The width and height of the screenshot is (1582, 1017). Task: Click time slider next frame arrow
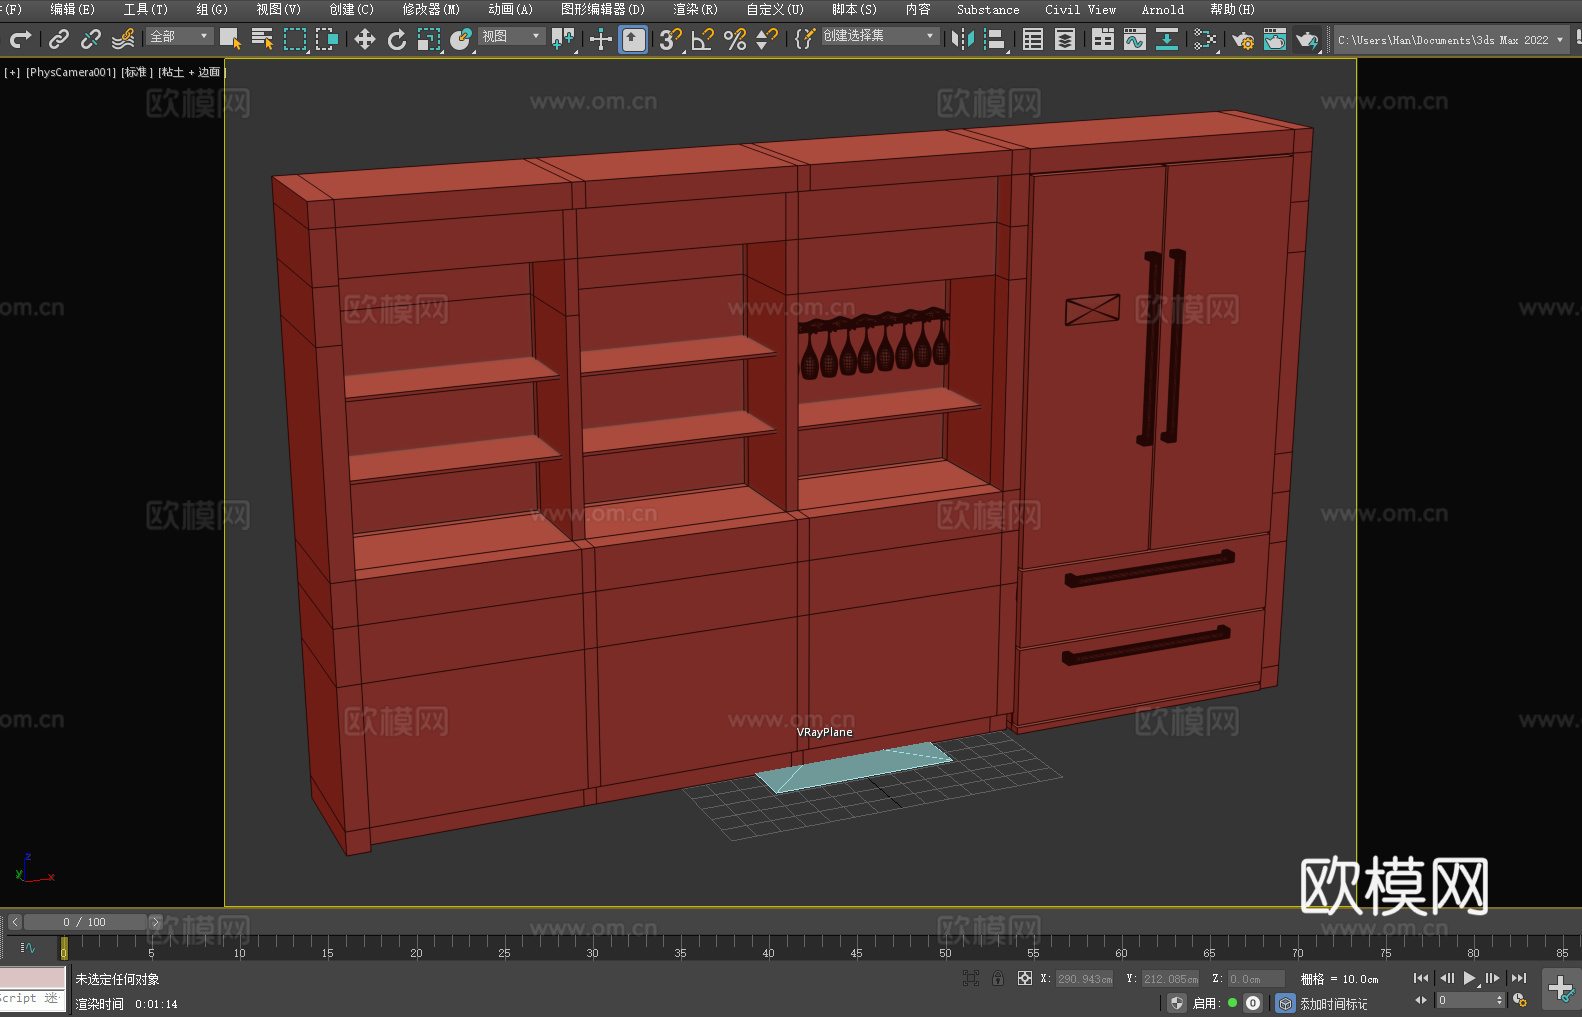click(x=155, y=922)
